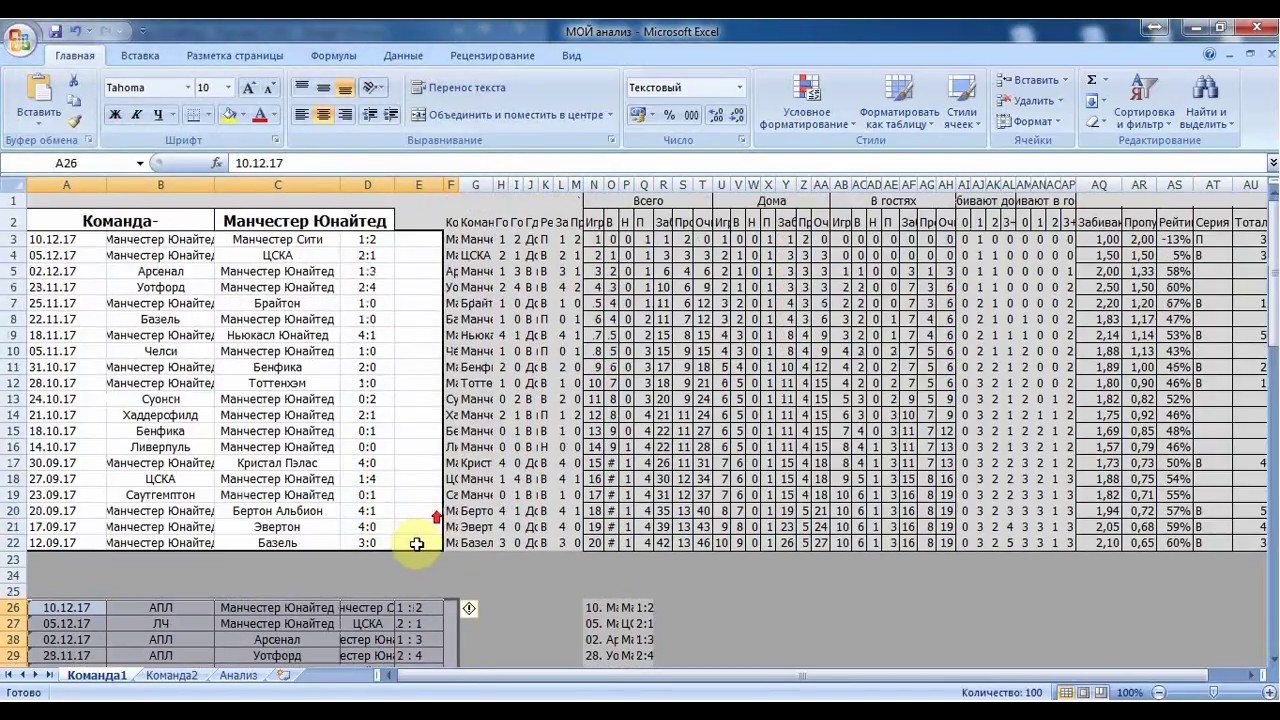
Task: Activate the Format Painter brush
Action: (x=74, y=121)
